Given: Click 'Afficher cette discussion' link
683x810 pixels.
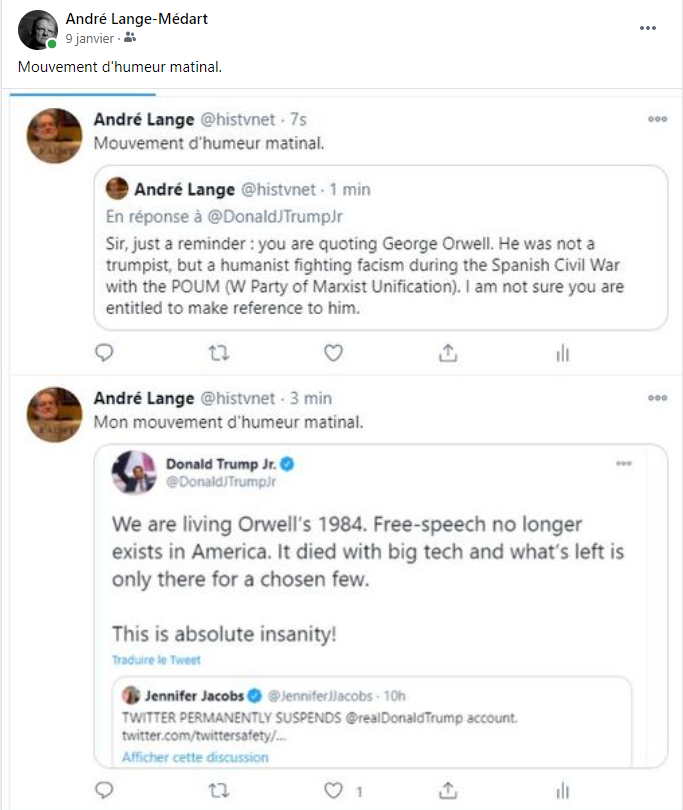Looking at the screenshot, I should pyautogui.click(x=195, y=757).
